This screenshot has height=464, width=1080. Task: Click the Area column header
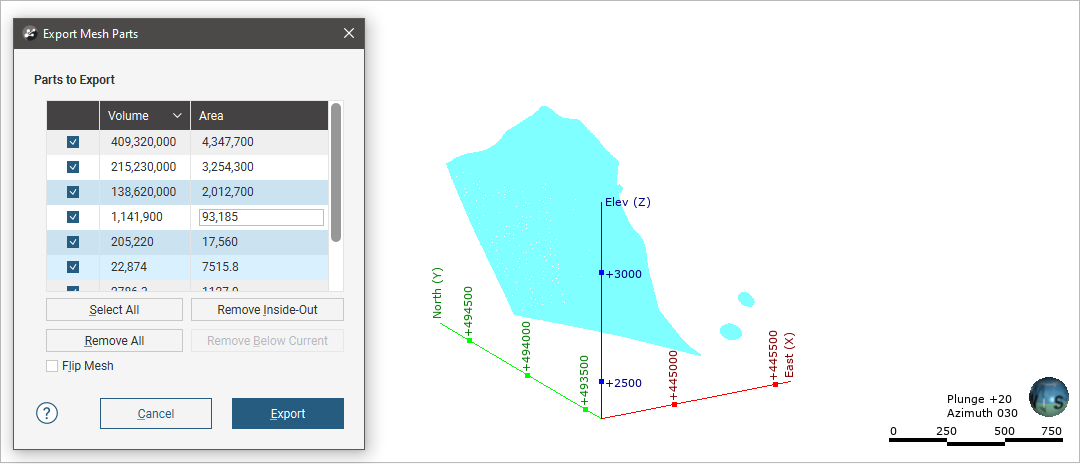[x=259, y=116]
